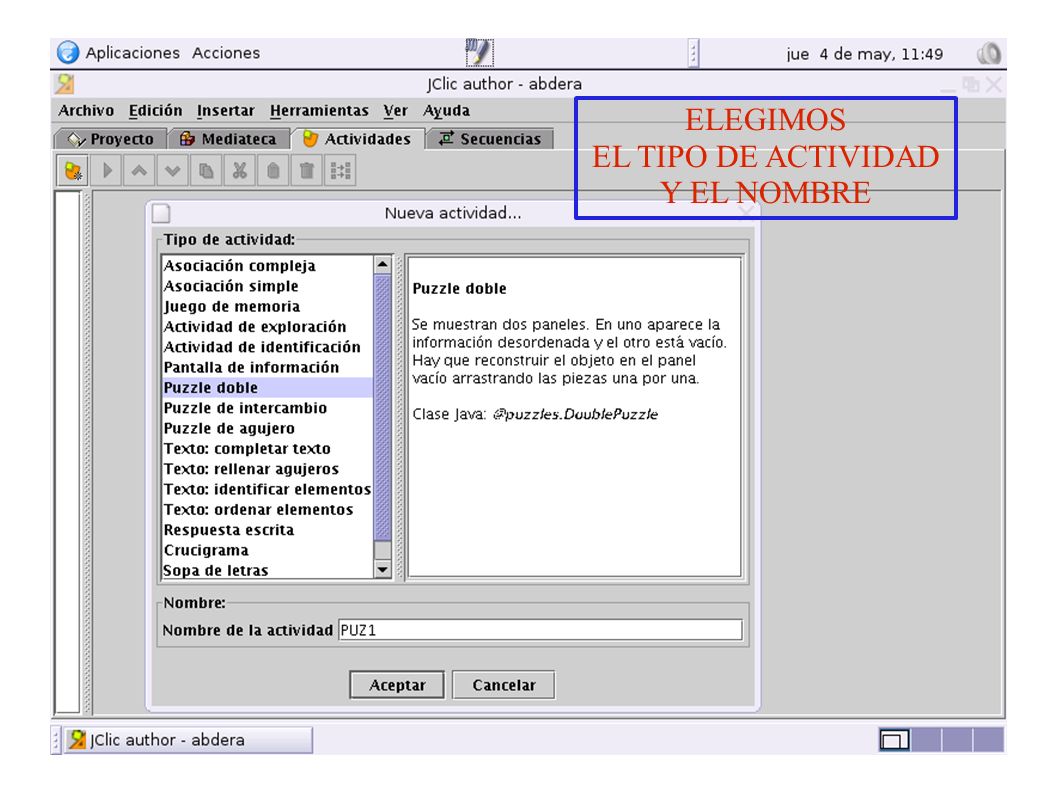
Task: Open the Ayuda menu
Action: [446, 111]
